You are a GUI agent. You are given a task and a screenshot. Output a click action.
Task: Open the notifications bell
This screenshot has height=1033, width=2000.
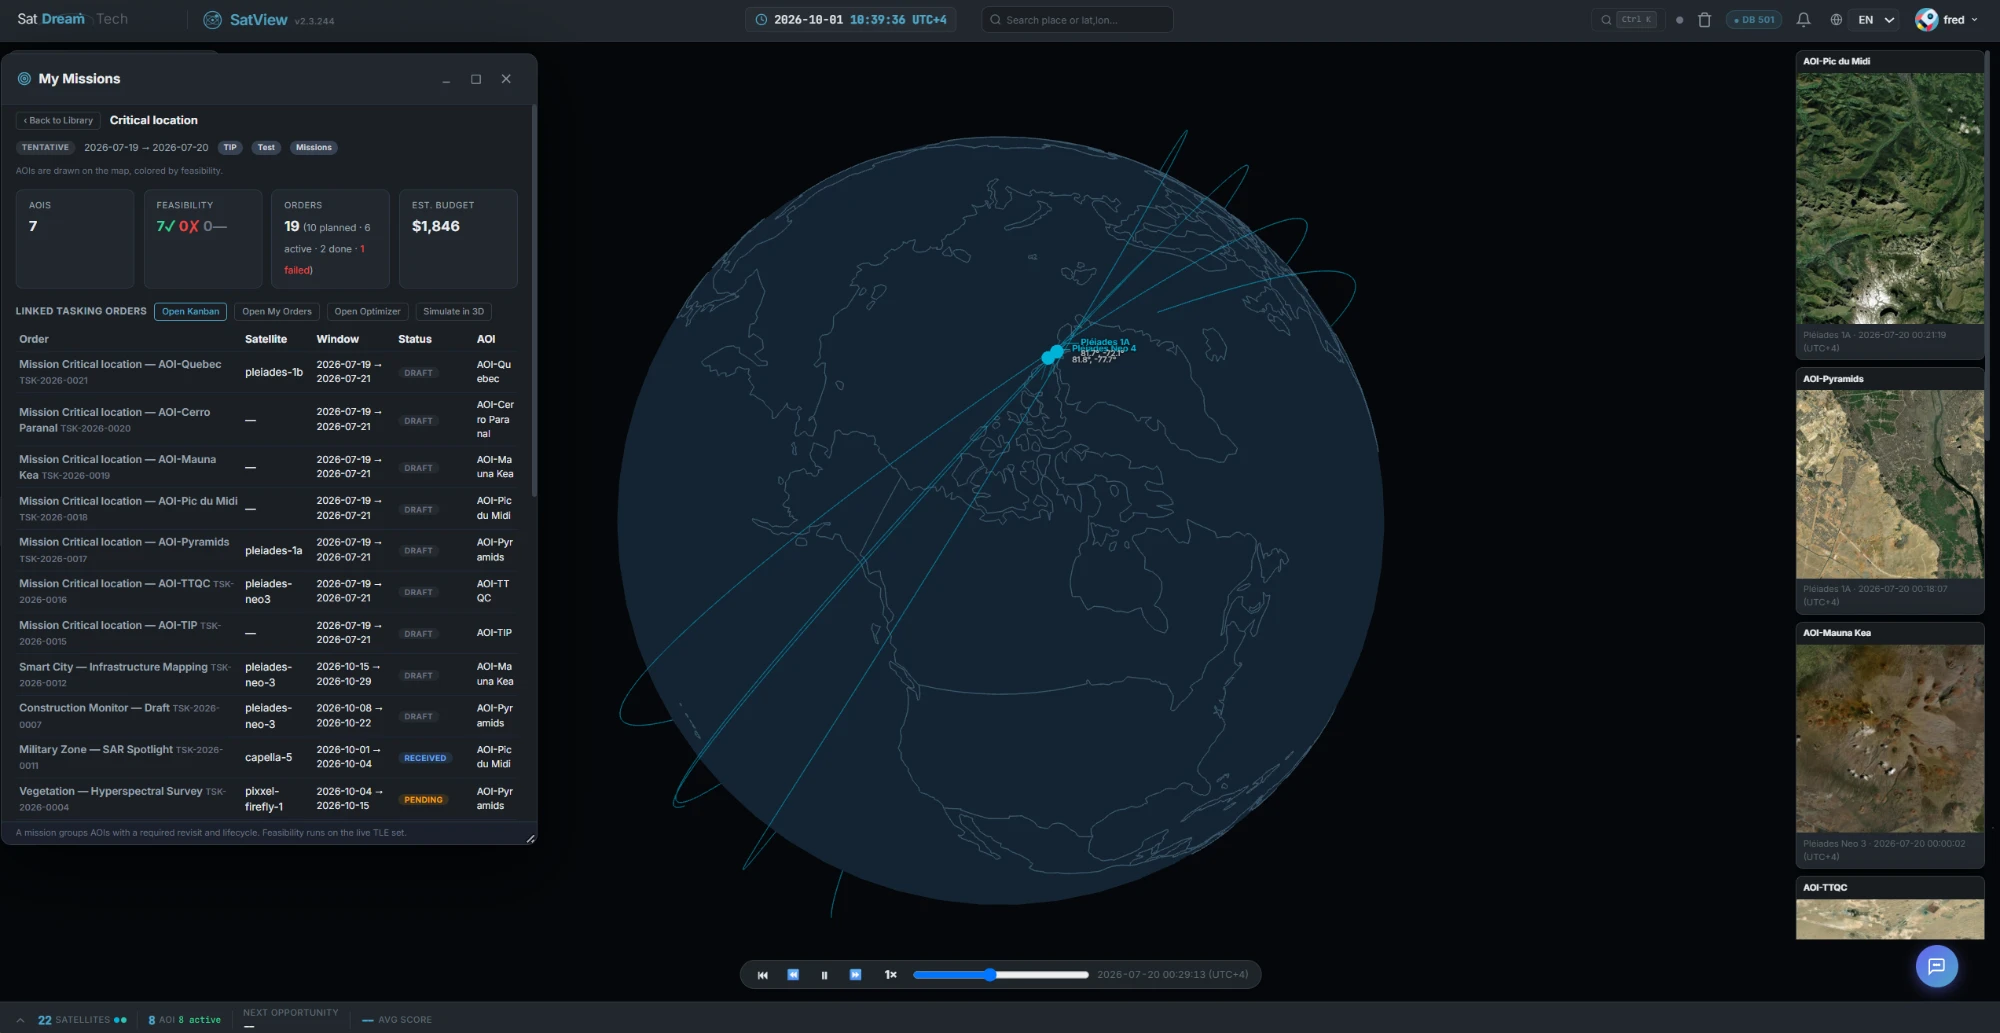1803,20
